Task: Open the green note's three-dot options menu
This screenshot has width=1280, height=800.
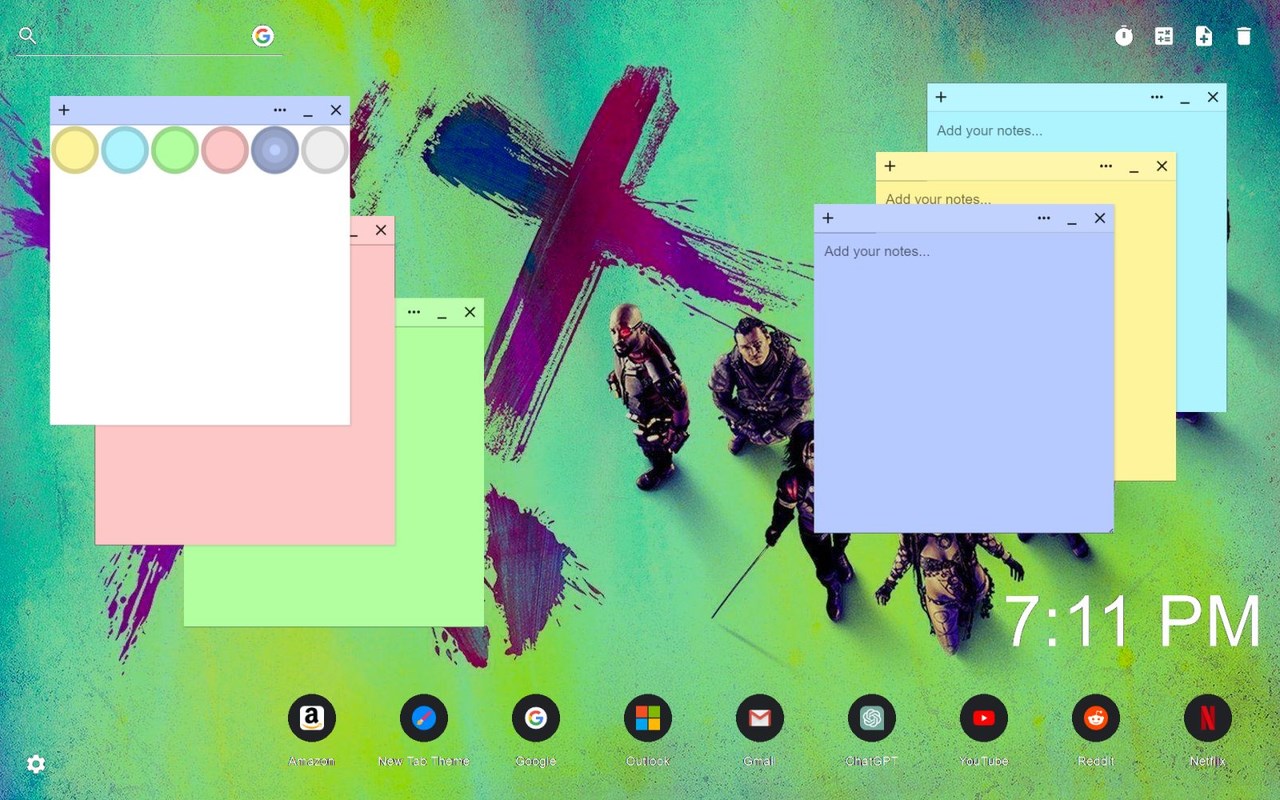Action: (x=414, y=312)
